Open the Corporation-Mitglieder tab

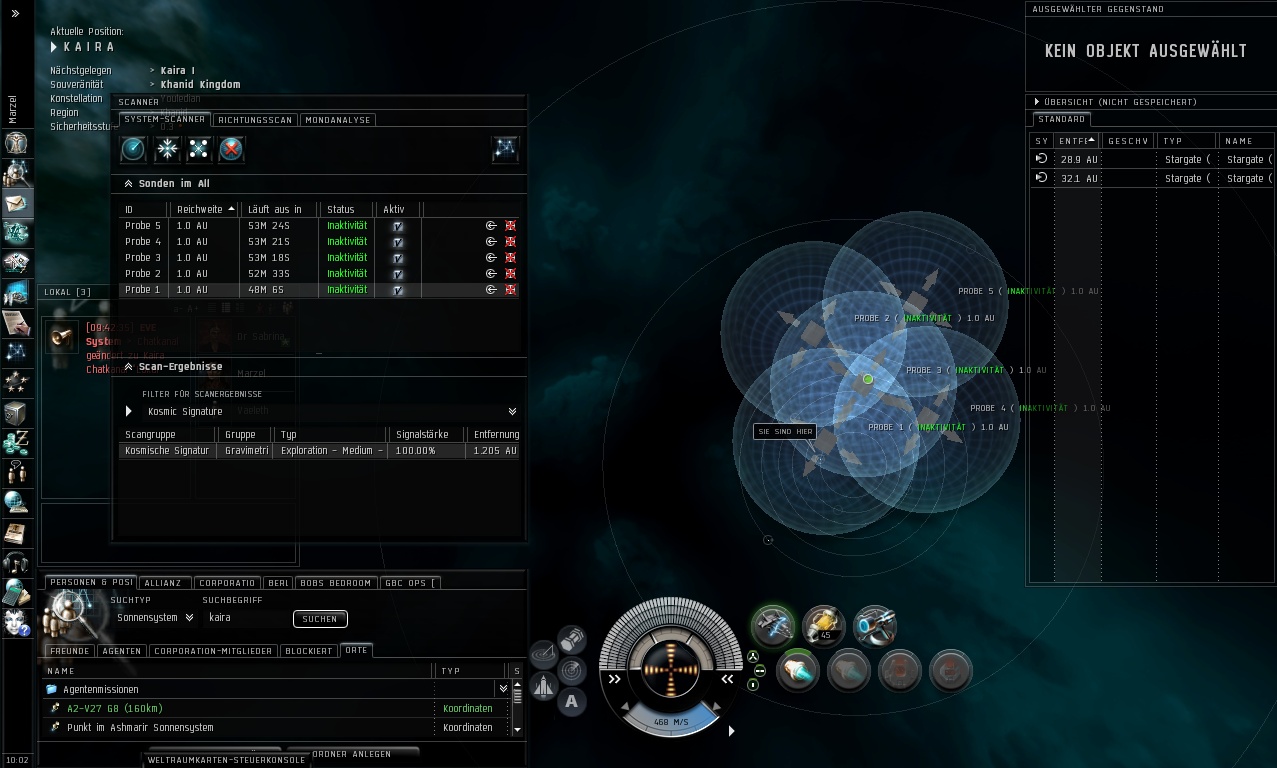point(213,651)
